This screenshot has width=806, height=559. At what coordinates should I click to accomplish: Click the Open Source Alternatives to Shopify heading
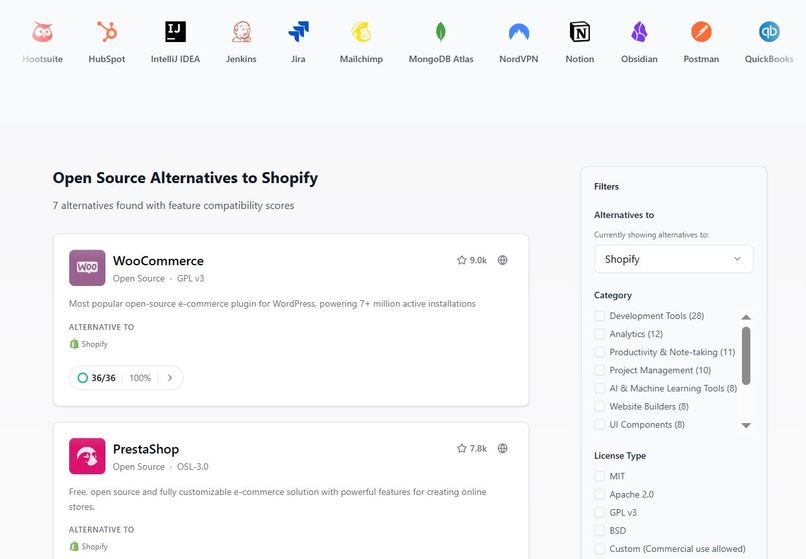click(x=185, y=178)
